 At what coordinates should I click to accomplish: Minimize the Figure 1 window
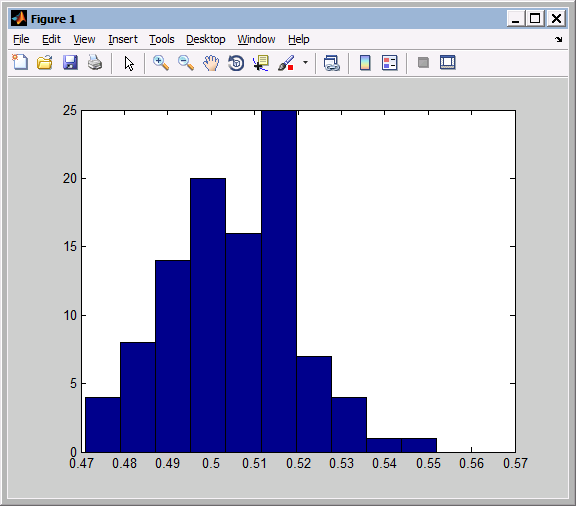[x=515, y=18]
